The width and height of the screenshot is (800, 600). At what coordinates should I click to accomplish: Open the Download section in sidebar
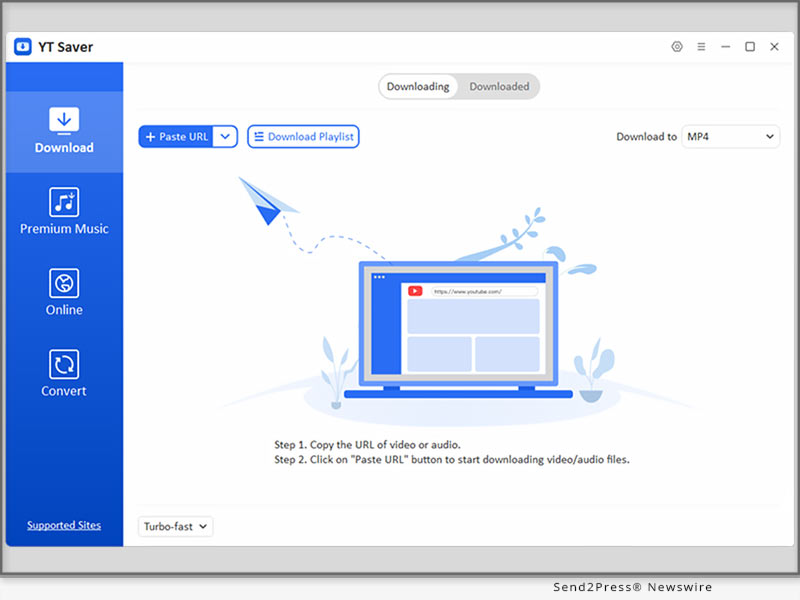[64, 131]
